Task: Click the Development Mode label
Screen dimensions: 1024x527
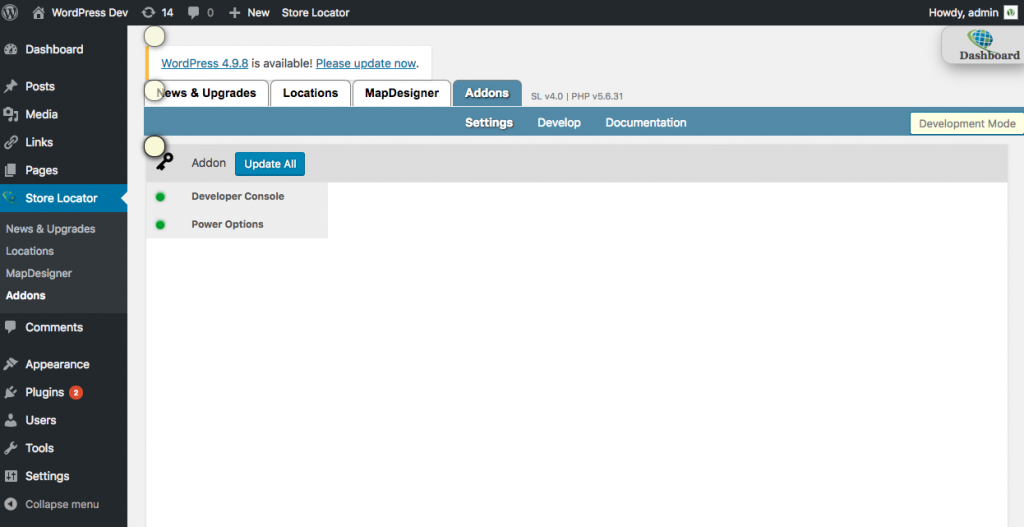Action: tap(966, 124)
